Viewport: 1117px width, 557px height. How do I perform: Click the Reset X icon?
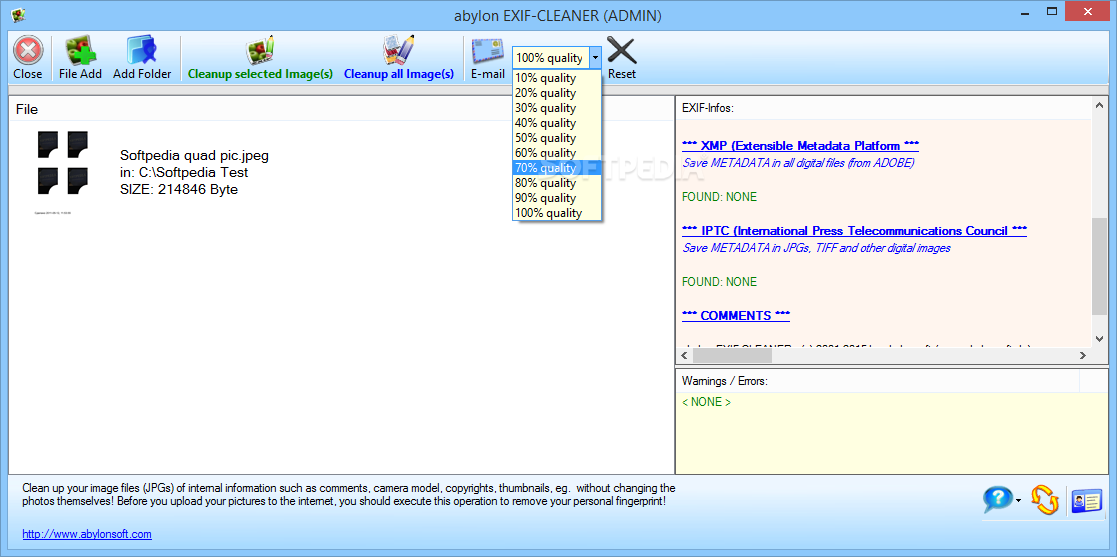tap(621, 51)
